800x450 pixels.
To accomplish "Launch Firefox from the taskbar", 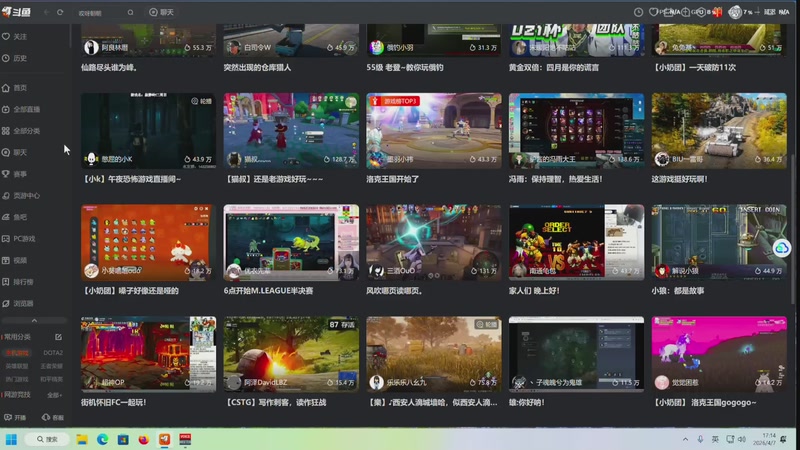I will (143, 439).
